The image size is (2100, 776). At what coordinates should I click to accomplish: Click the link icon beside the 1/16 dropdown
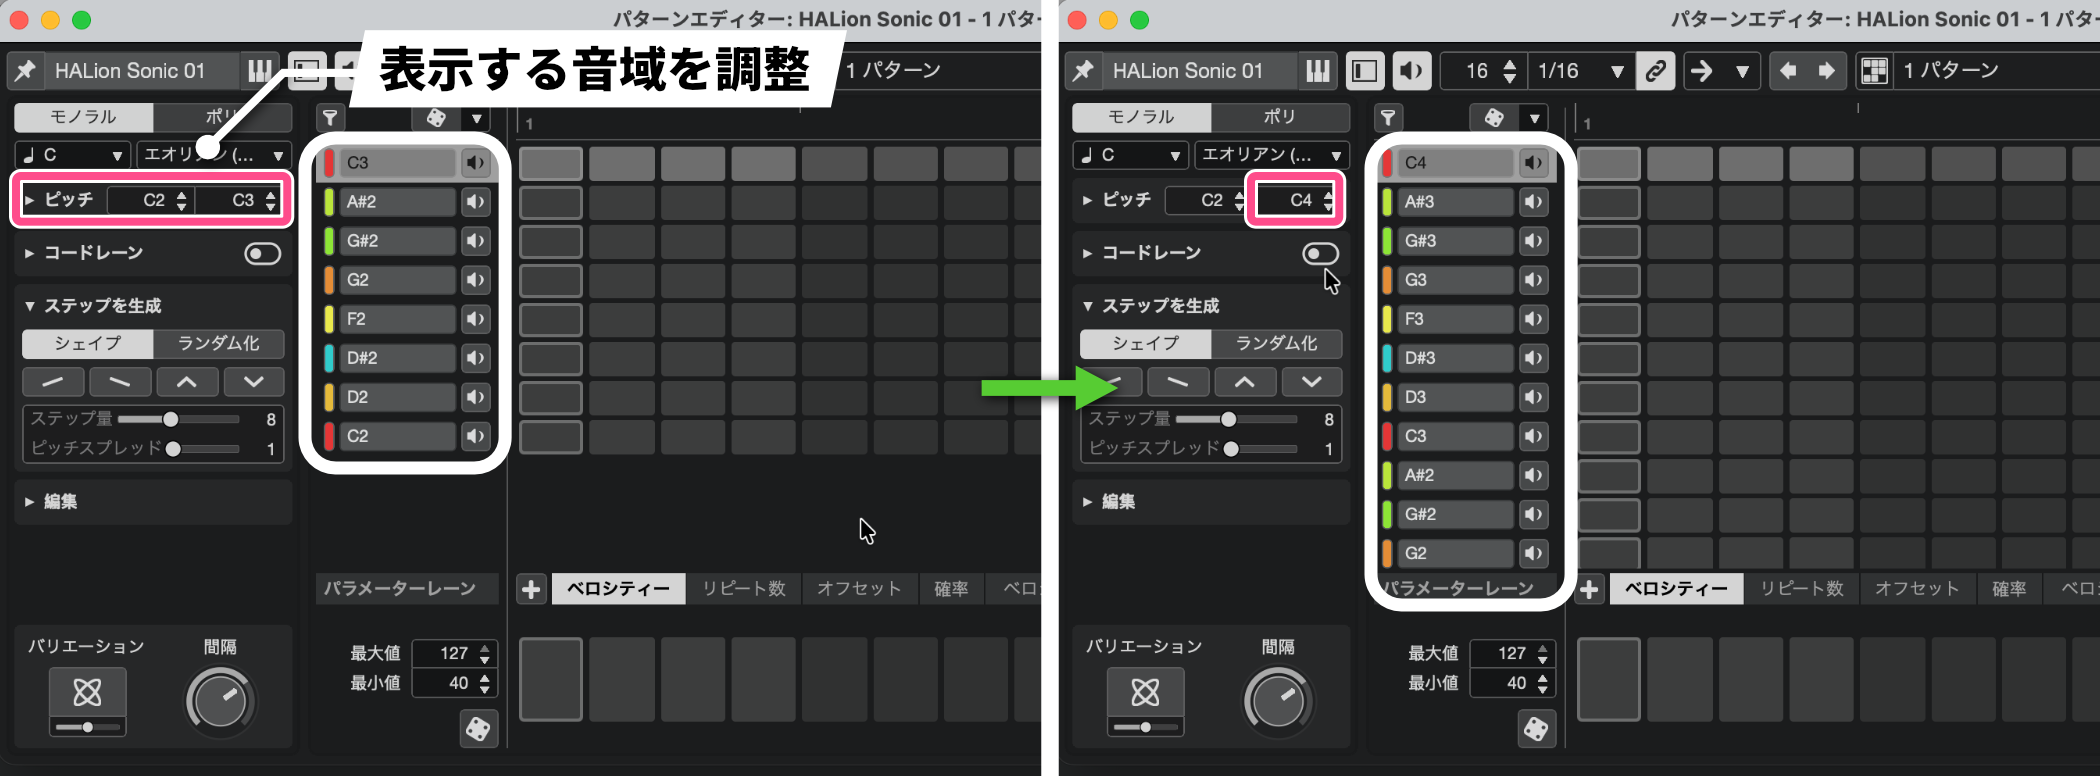[1656, 71]
